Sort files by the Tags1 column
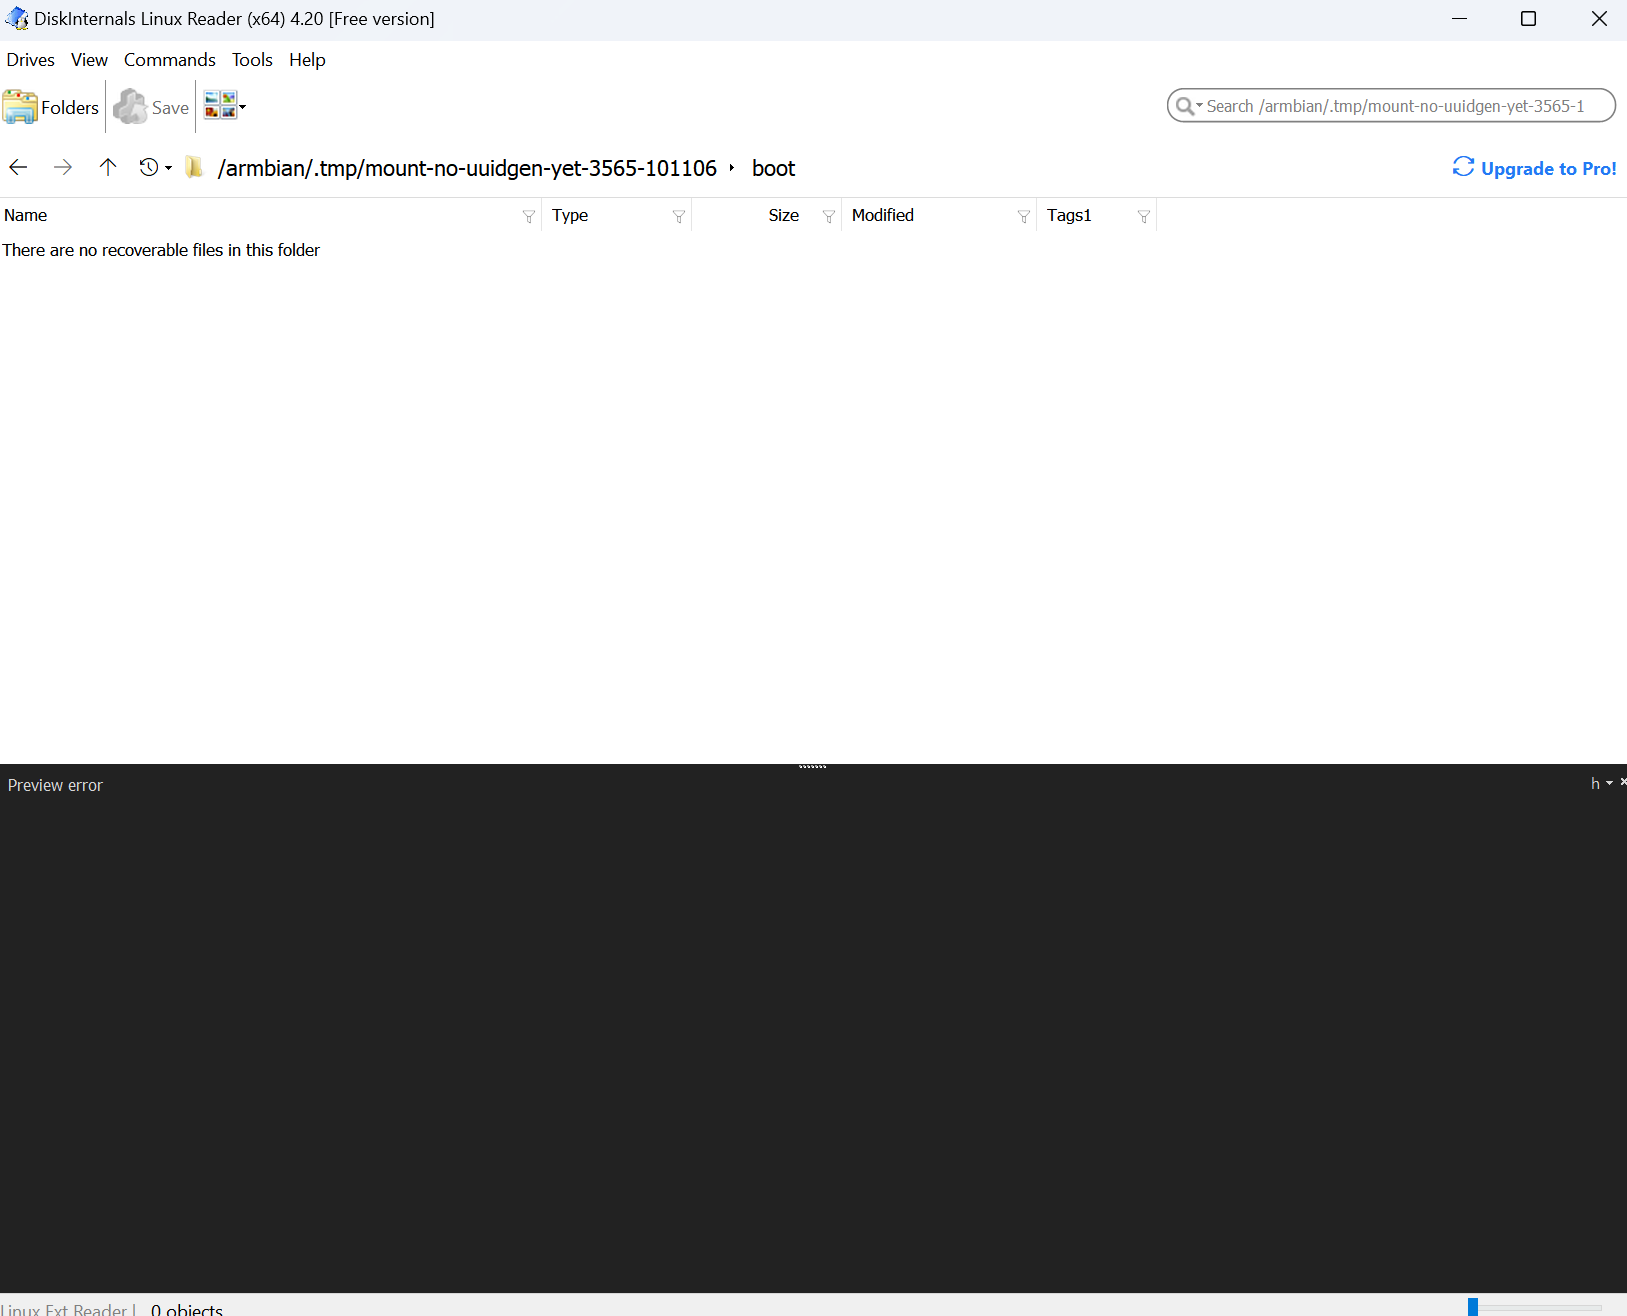Screen dimensions: 1627x1316 (1069, 215)
